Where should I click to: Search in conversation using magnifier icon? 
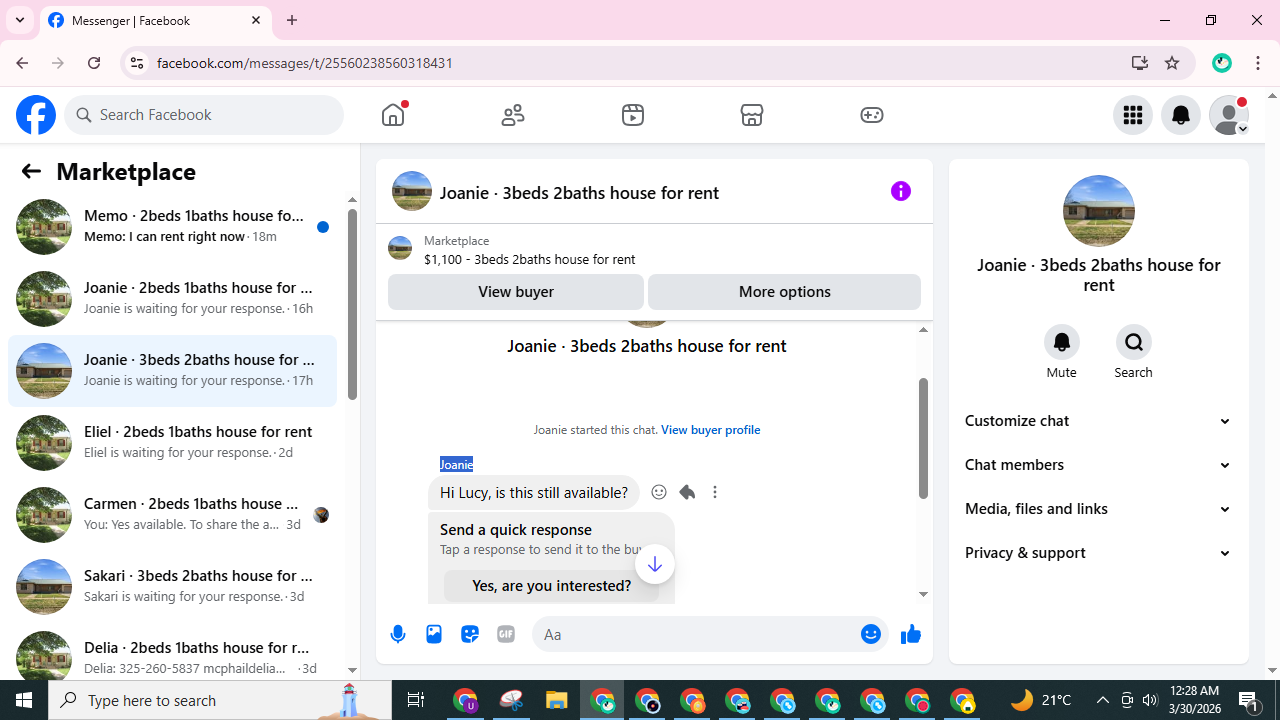pyautogui.click(x=1134, y=342)
